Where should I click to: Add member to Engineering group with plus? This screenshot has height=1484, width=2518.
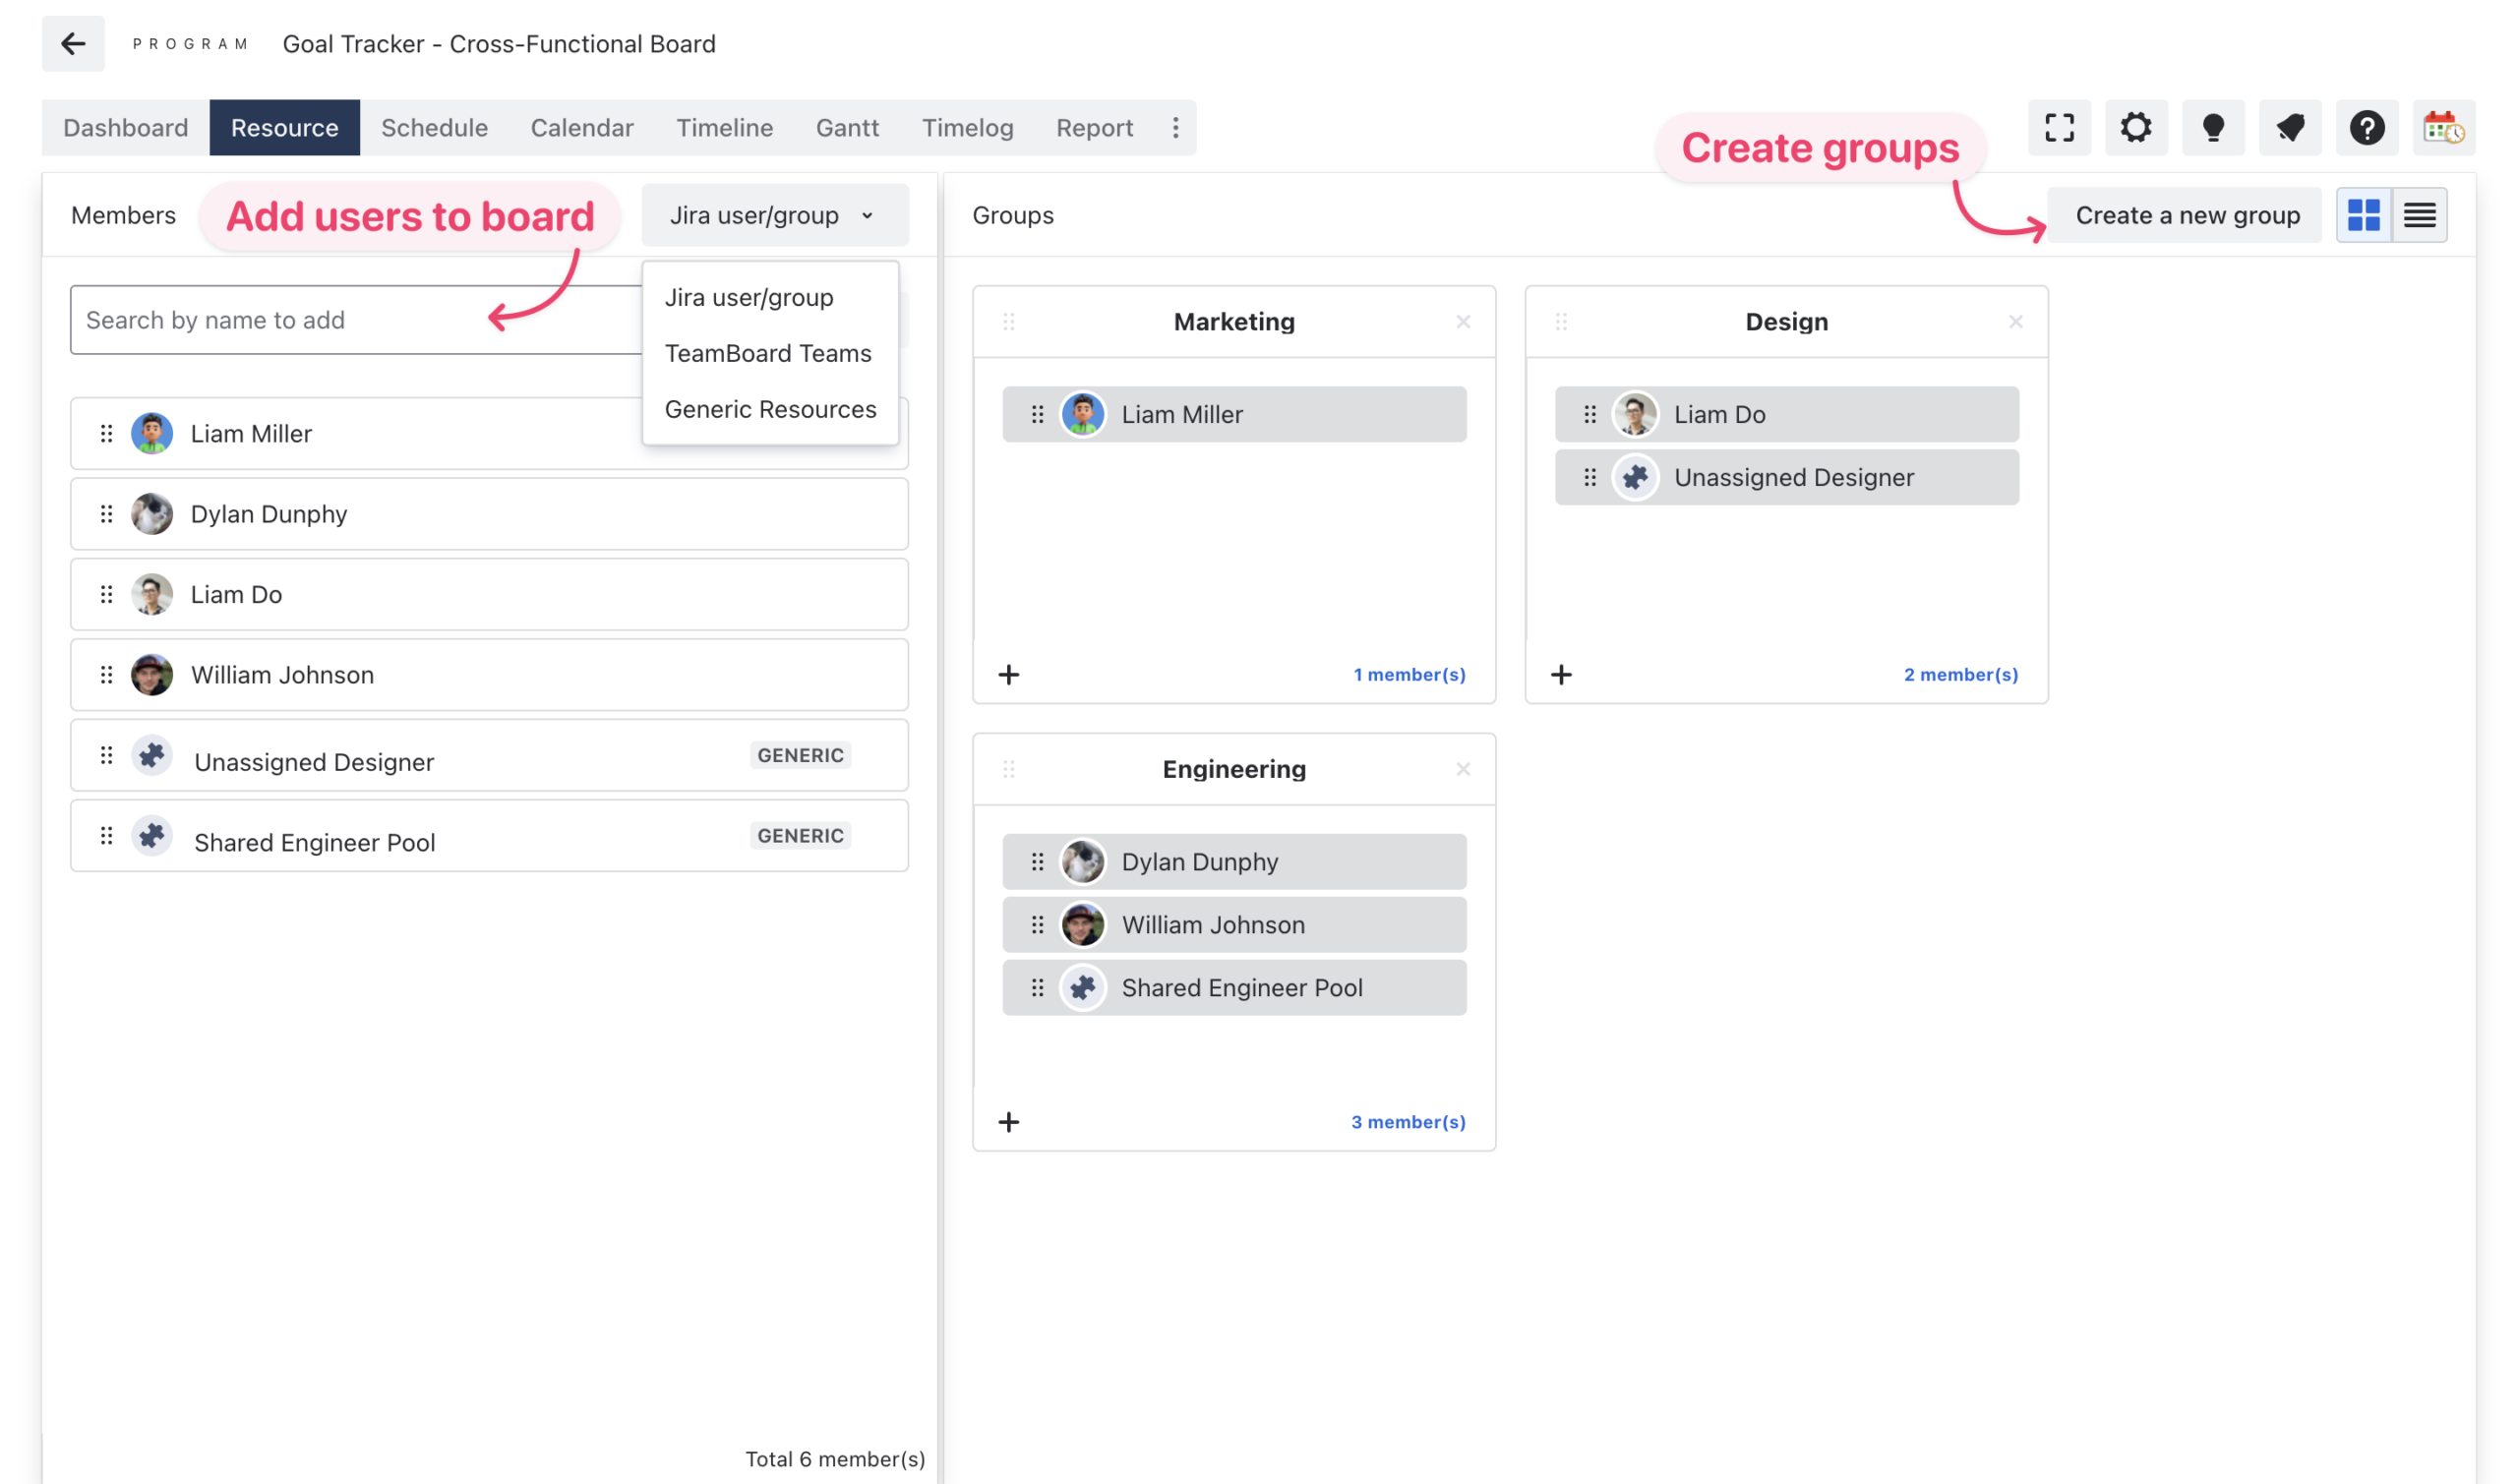pos(1009,1122)
